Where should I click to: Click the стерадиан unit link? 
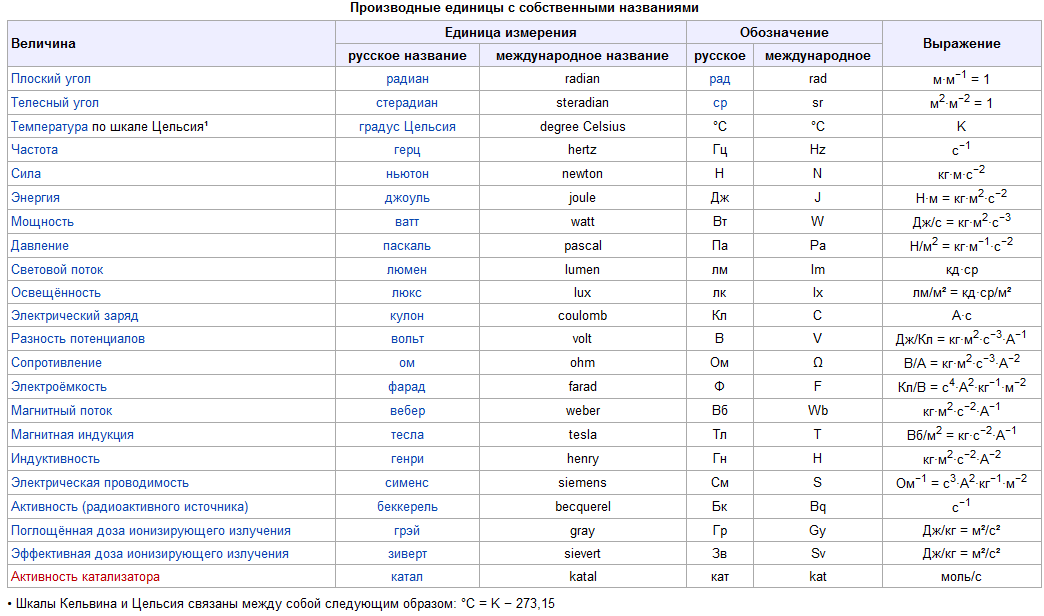point(407,102)
